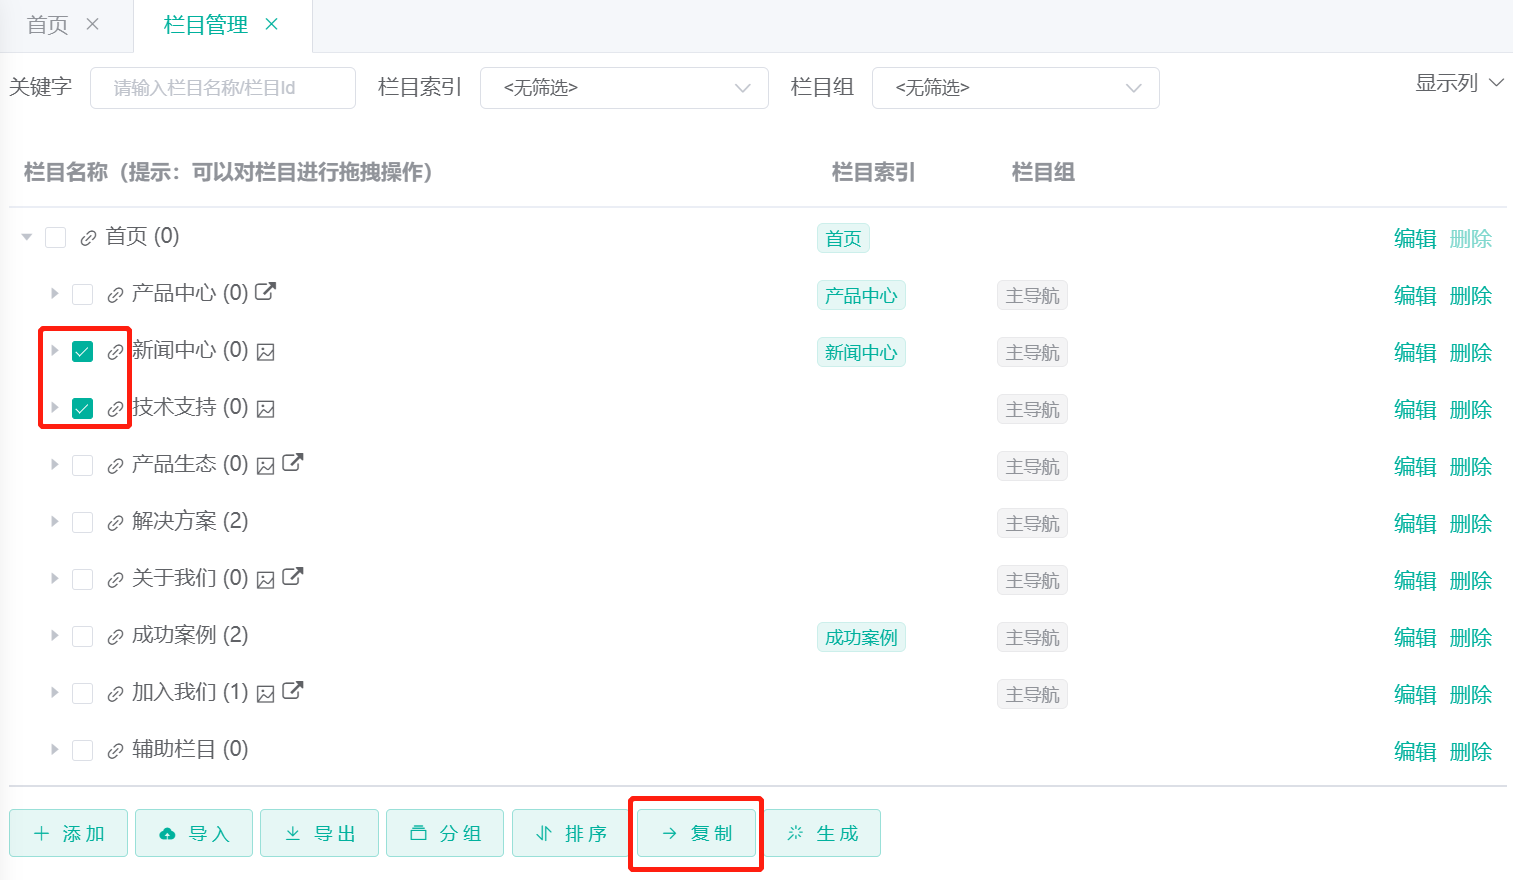Close the 首页 tab
The image size is (1513, 880).
tap(93, 25)
